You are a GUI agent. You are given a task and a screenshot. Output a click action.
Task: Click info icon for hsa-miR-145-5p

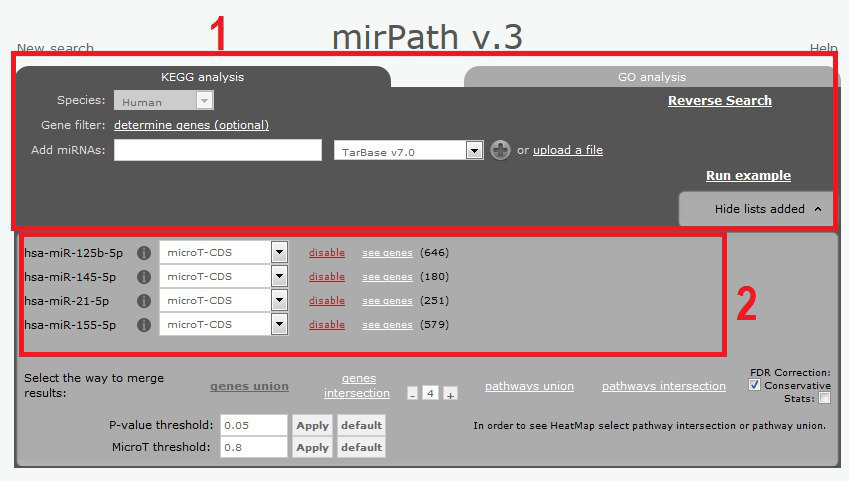point(143,277)
